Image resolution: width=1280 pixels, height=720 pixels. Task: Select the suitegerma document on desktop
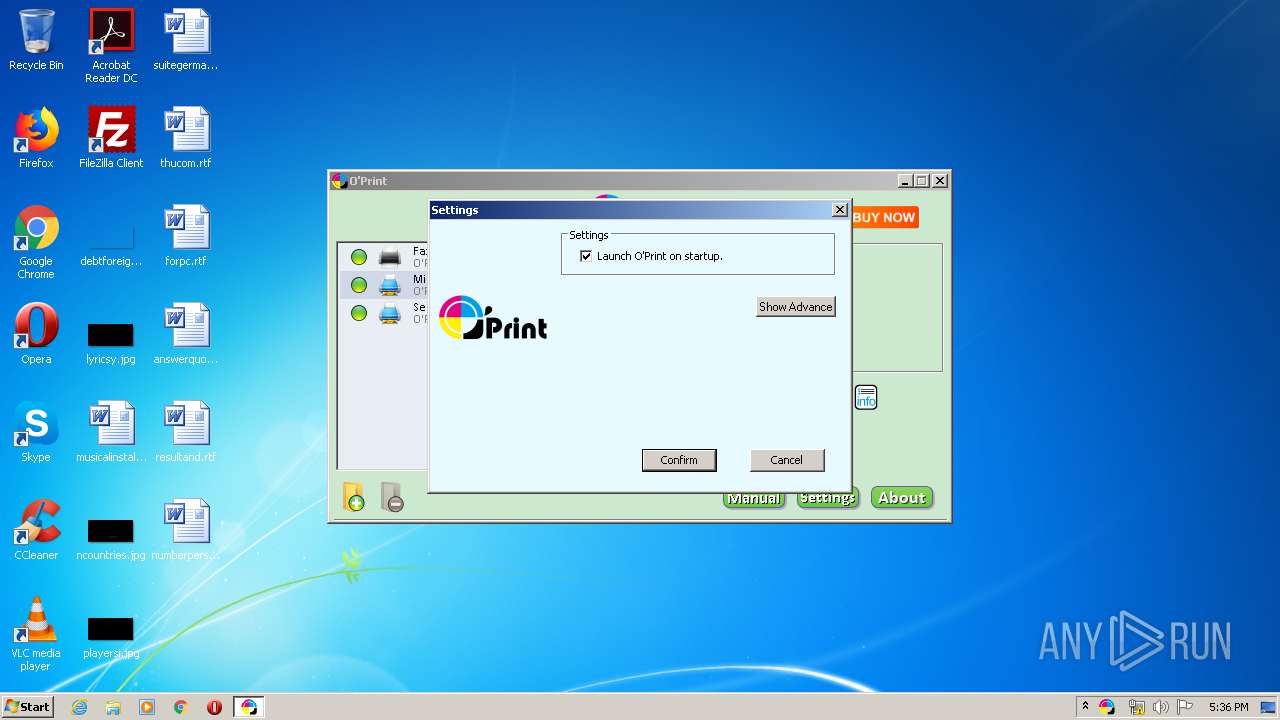coord(186,40)
